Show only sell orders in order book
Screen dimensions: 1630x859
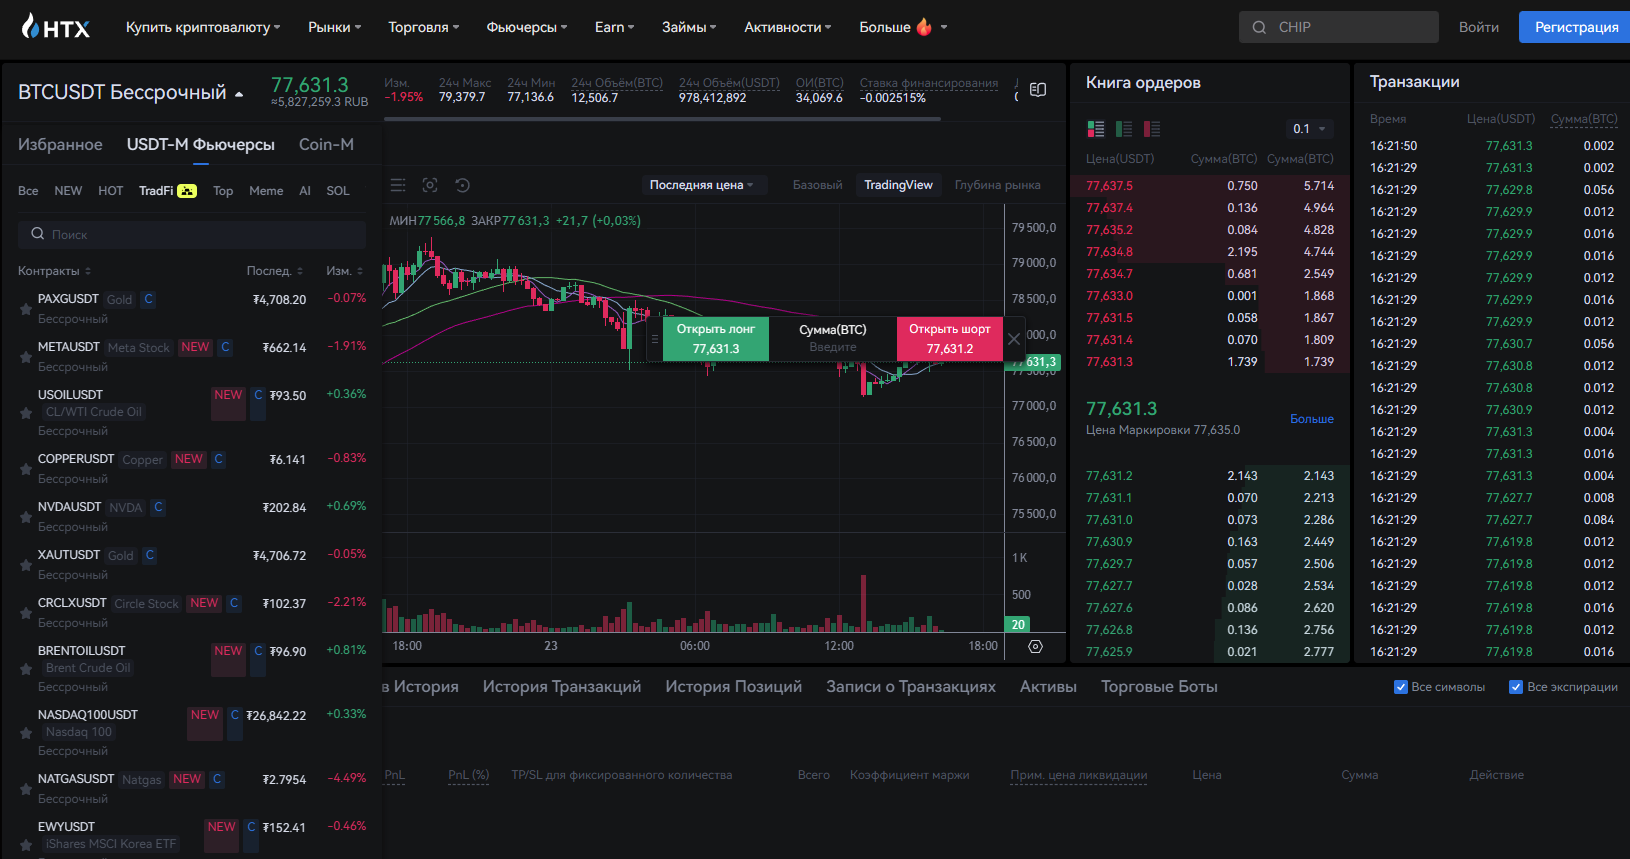click(x=1152, y=129)
